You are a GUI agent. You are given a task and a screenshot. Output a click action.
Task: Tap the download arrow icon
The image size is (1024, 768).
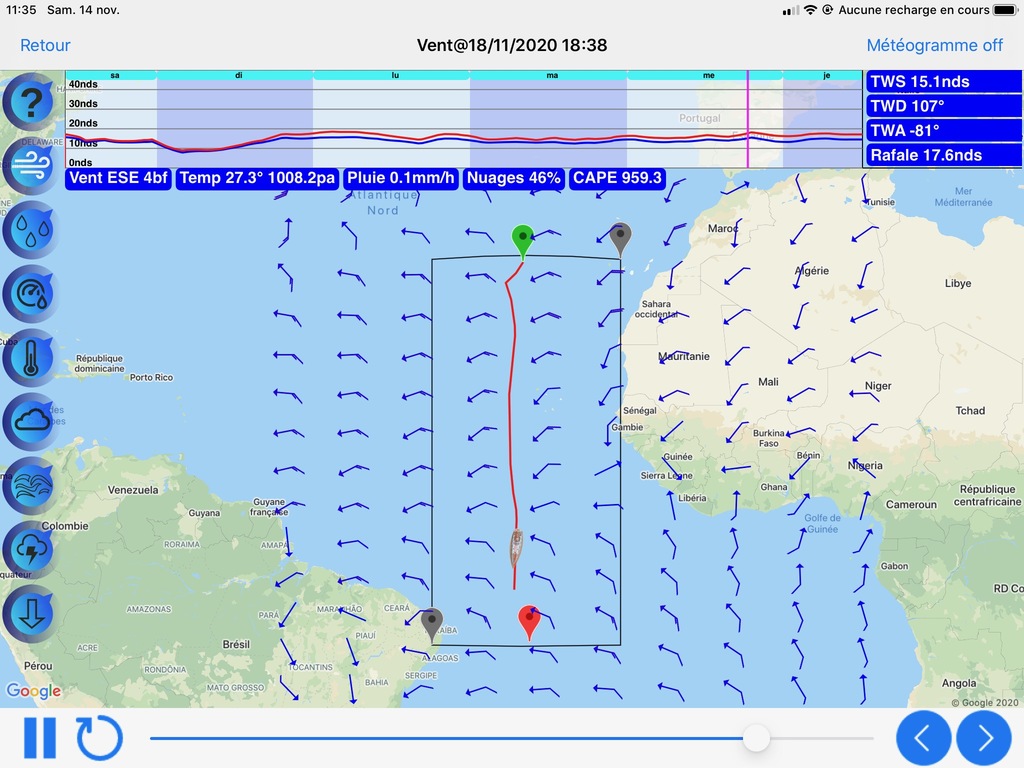(29, 613)
